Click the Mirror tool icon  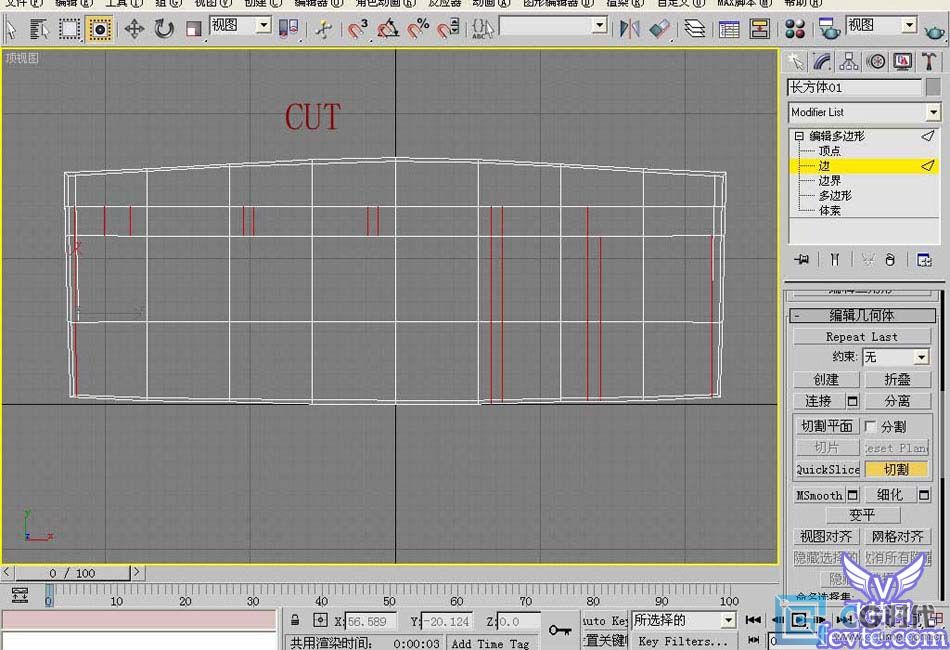pos(629,28)
